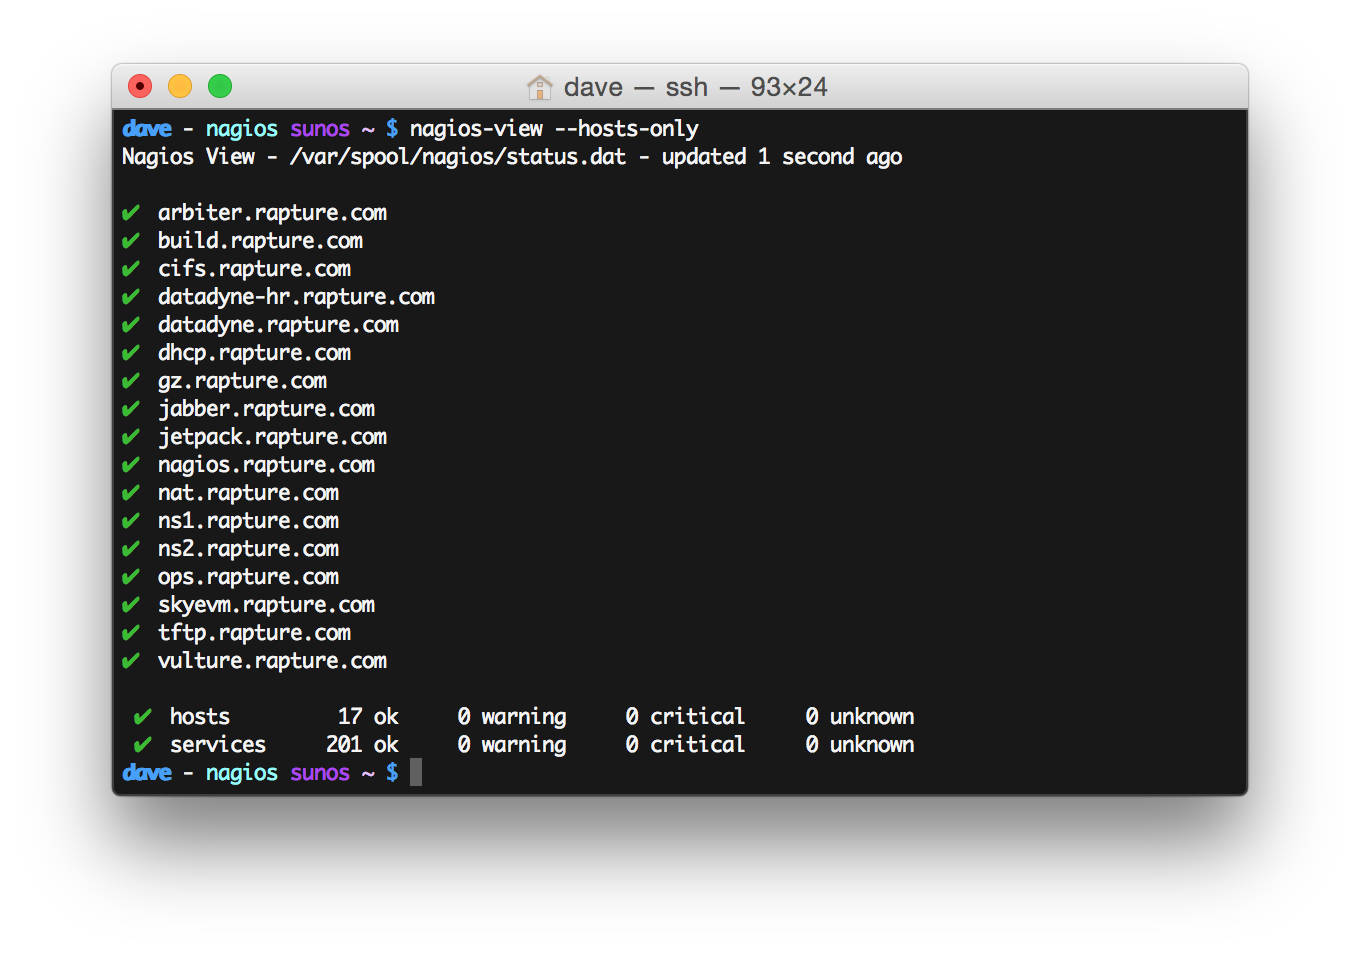The image size is (1360, 956).
Task: Click host name datadyne.rapture.com
Action: coord(278,325)
